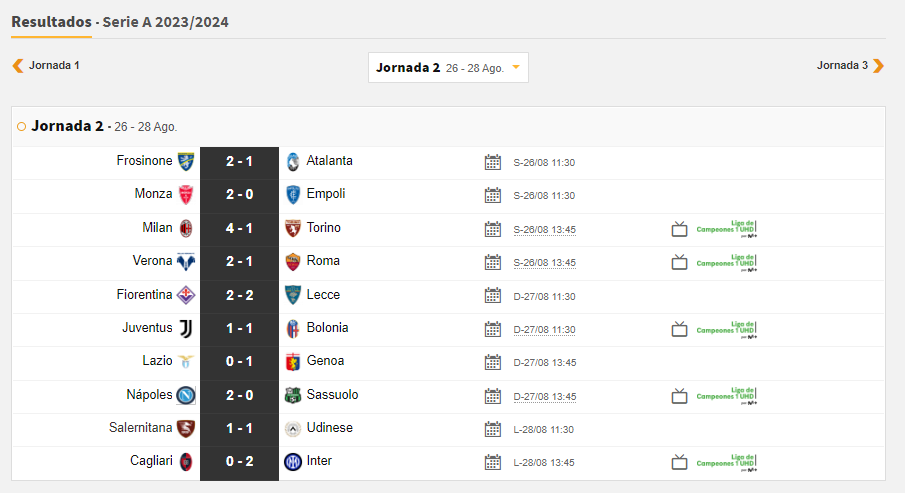Viewport: 905px width, 493px height.
Task: Click the Atalanta team name
Action: 329,161
